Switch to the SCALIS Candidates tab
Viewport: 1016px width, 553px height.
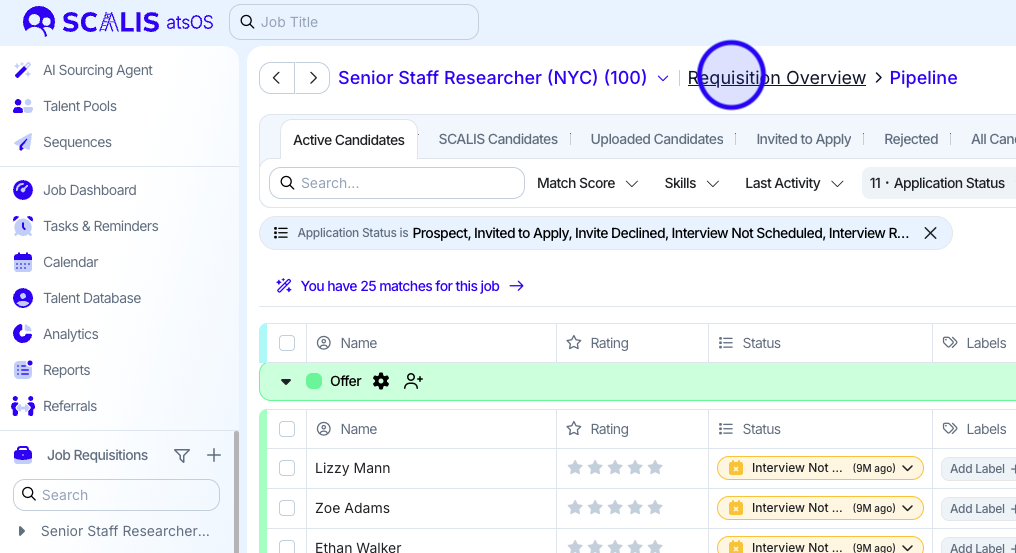point(498,139)
